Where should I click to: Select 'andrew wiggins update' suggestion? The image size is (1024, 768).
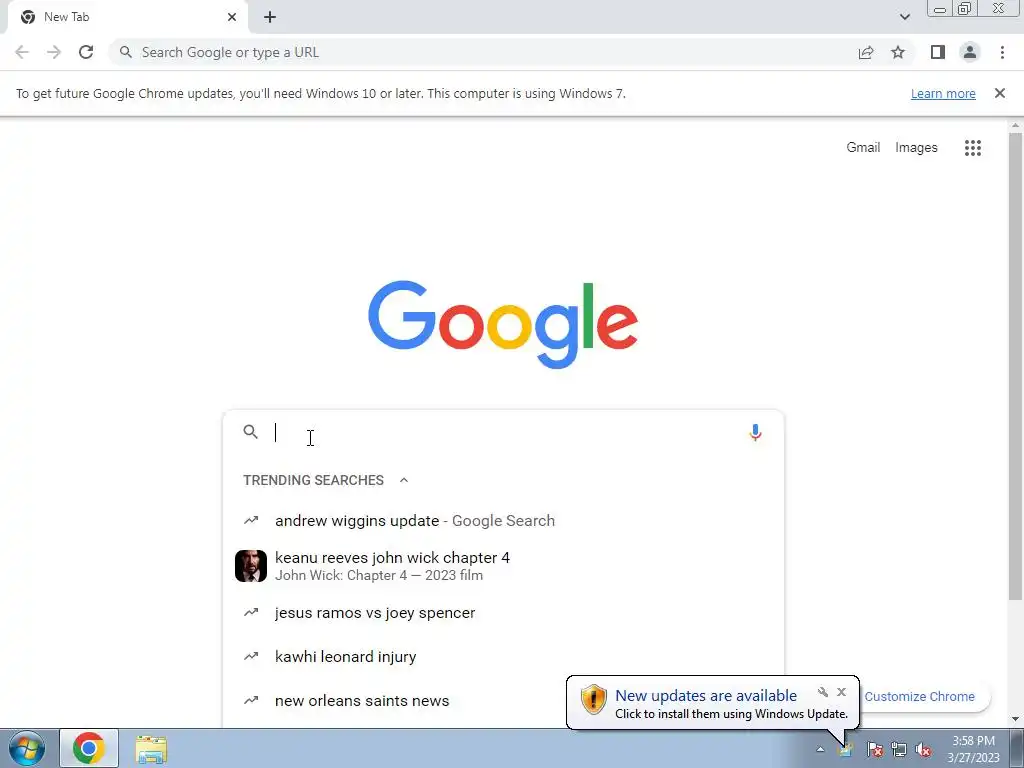click(x=503, y=520)
